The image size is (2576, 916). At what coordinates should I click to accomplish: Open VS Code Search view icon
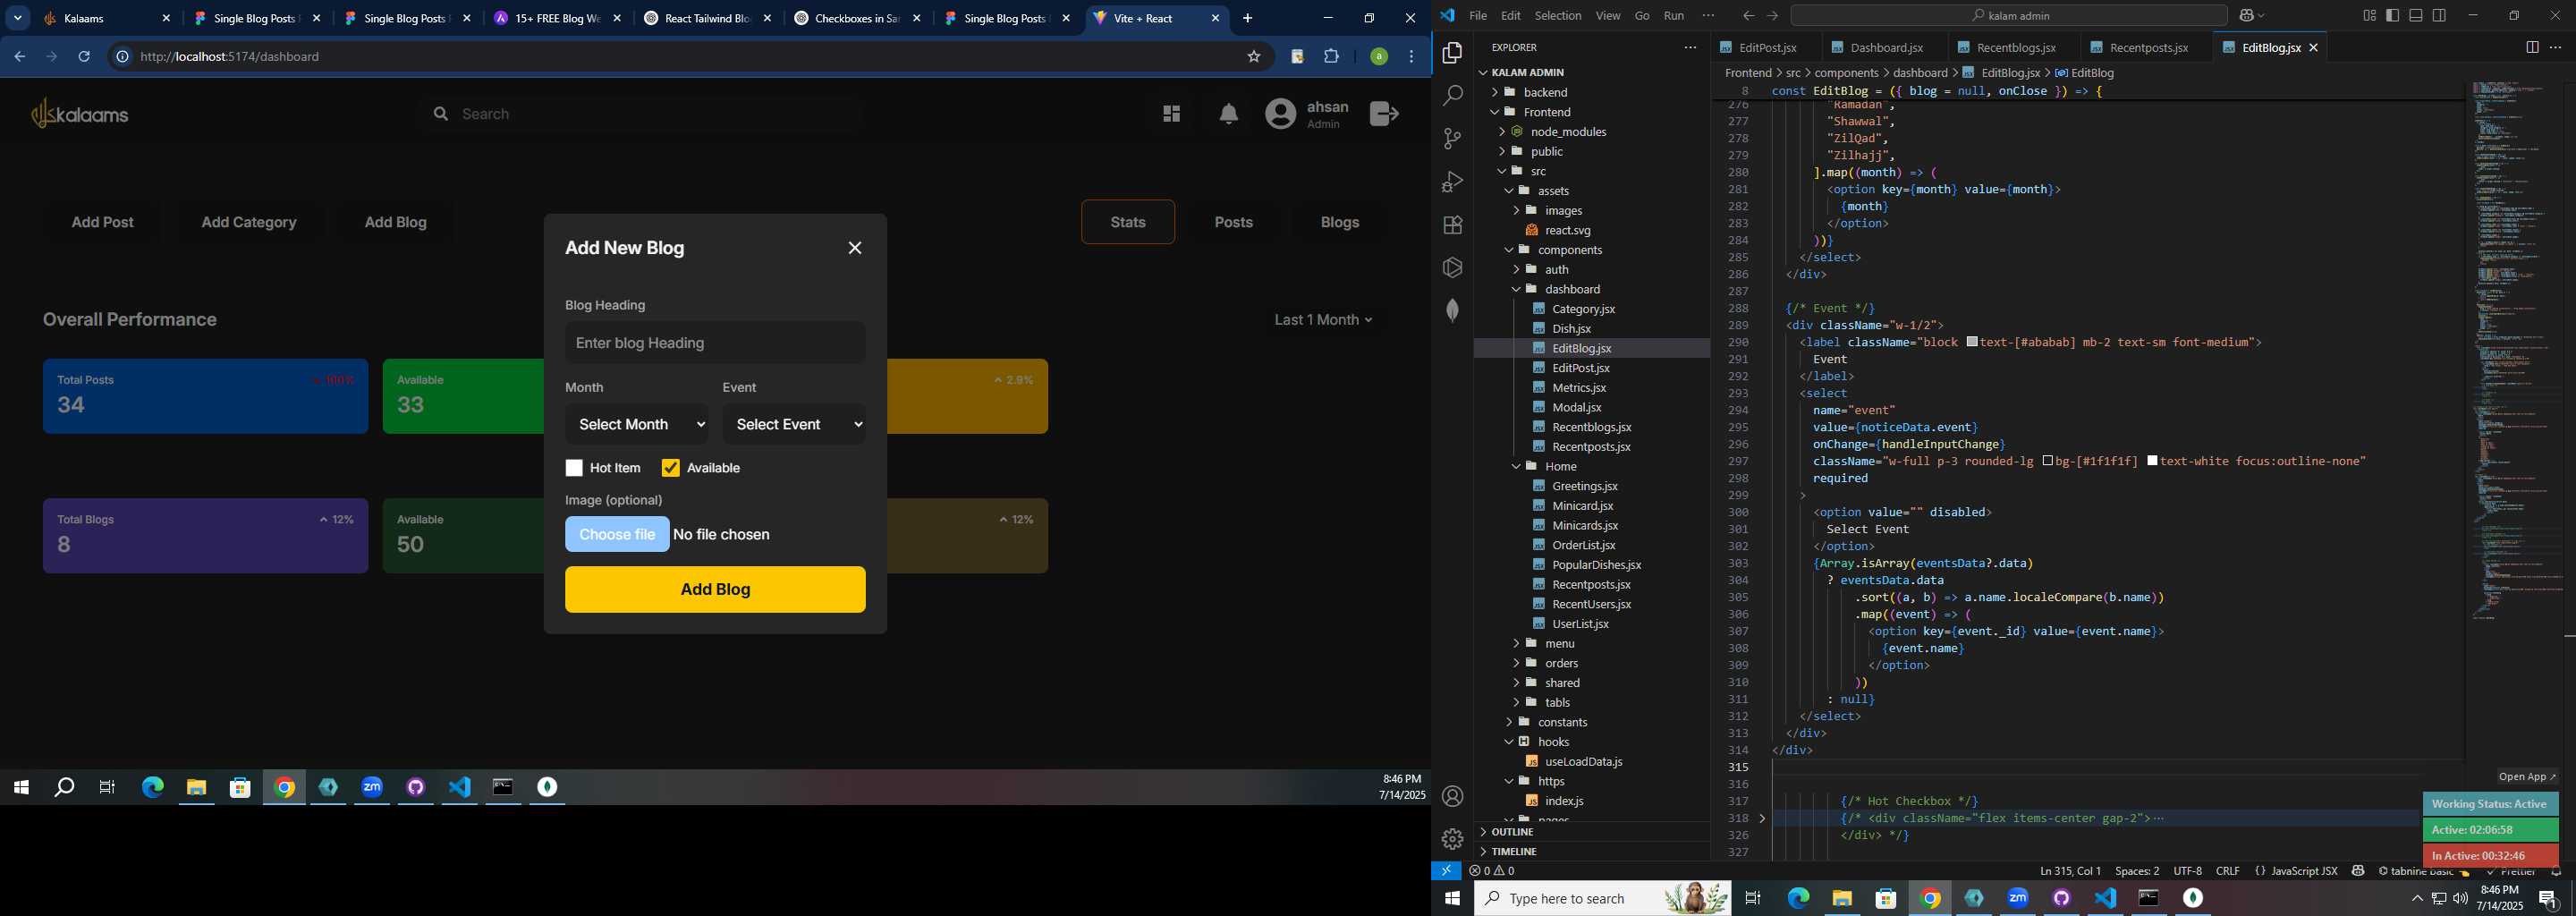(1453, 96)
